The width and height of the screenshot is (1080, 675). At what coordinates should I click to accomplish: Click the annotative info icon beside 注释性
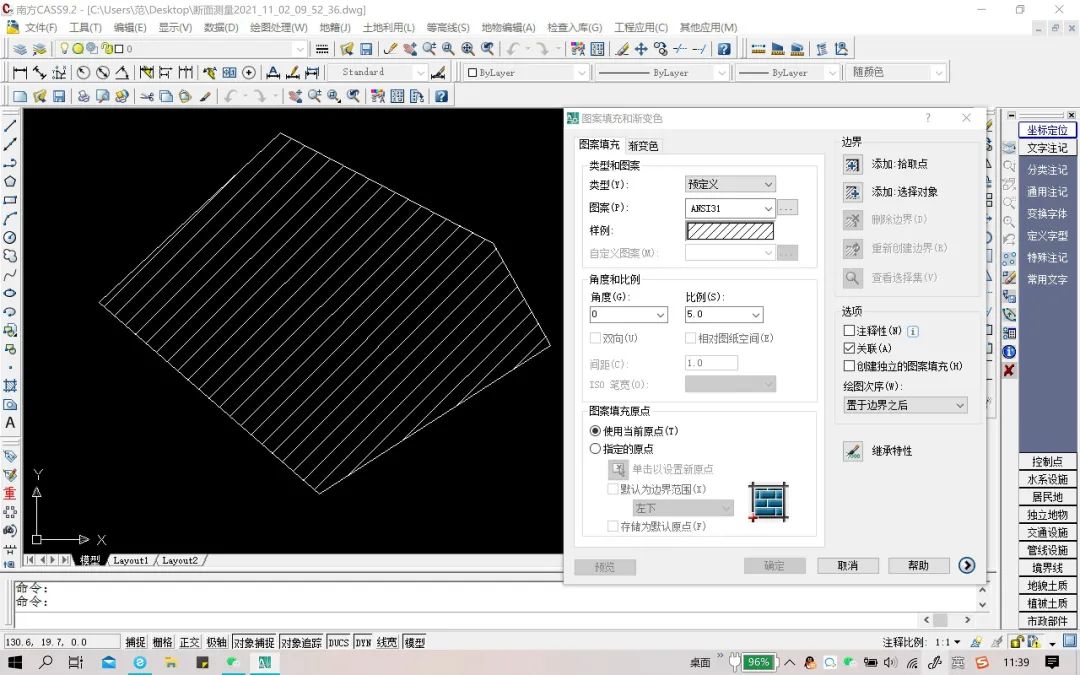[x=913, y=331]
